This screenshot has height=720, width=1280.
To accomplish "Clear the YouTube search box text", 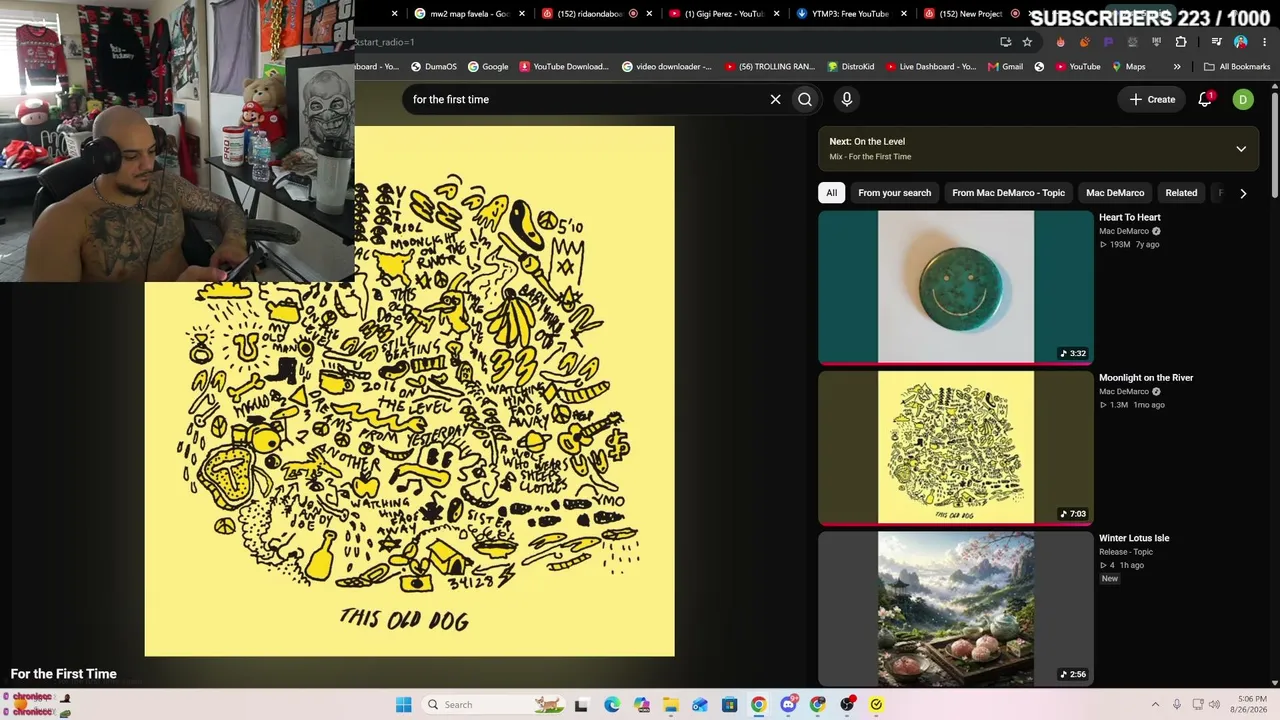I will click(775, 99).
